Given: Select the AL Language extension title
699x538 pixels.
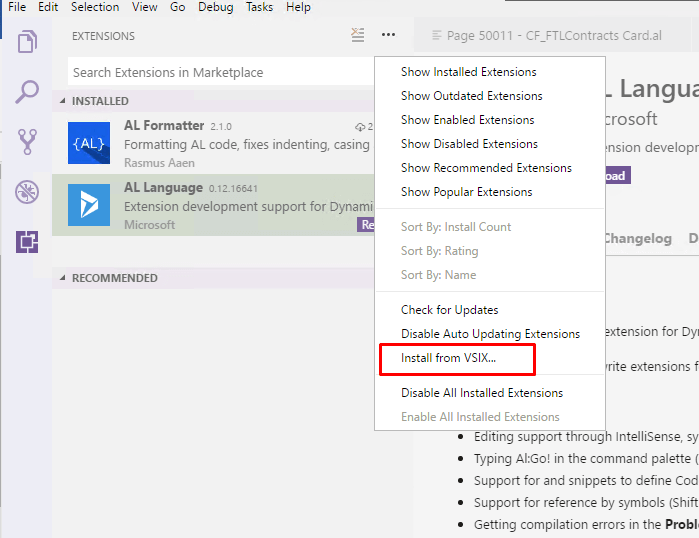Looking at the screenshot, I should coord(164,188).
